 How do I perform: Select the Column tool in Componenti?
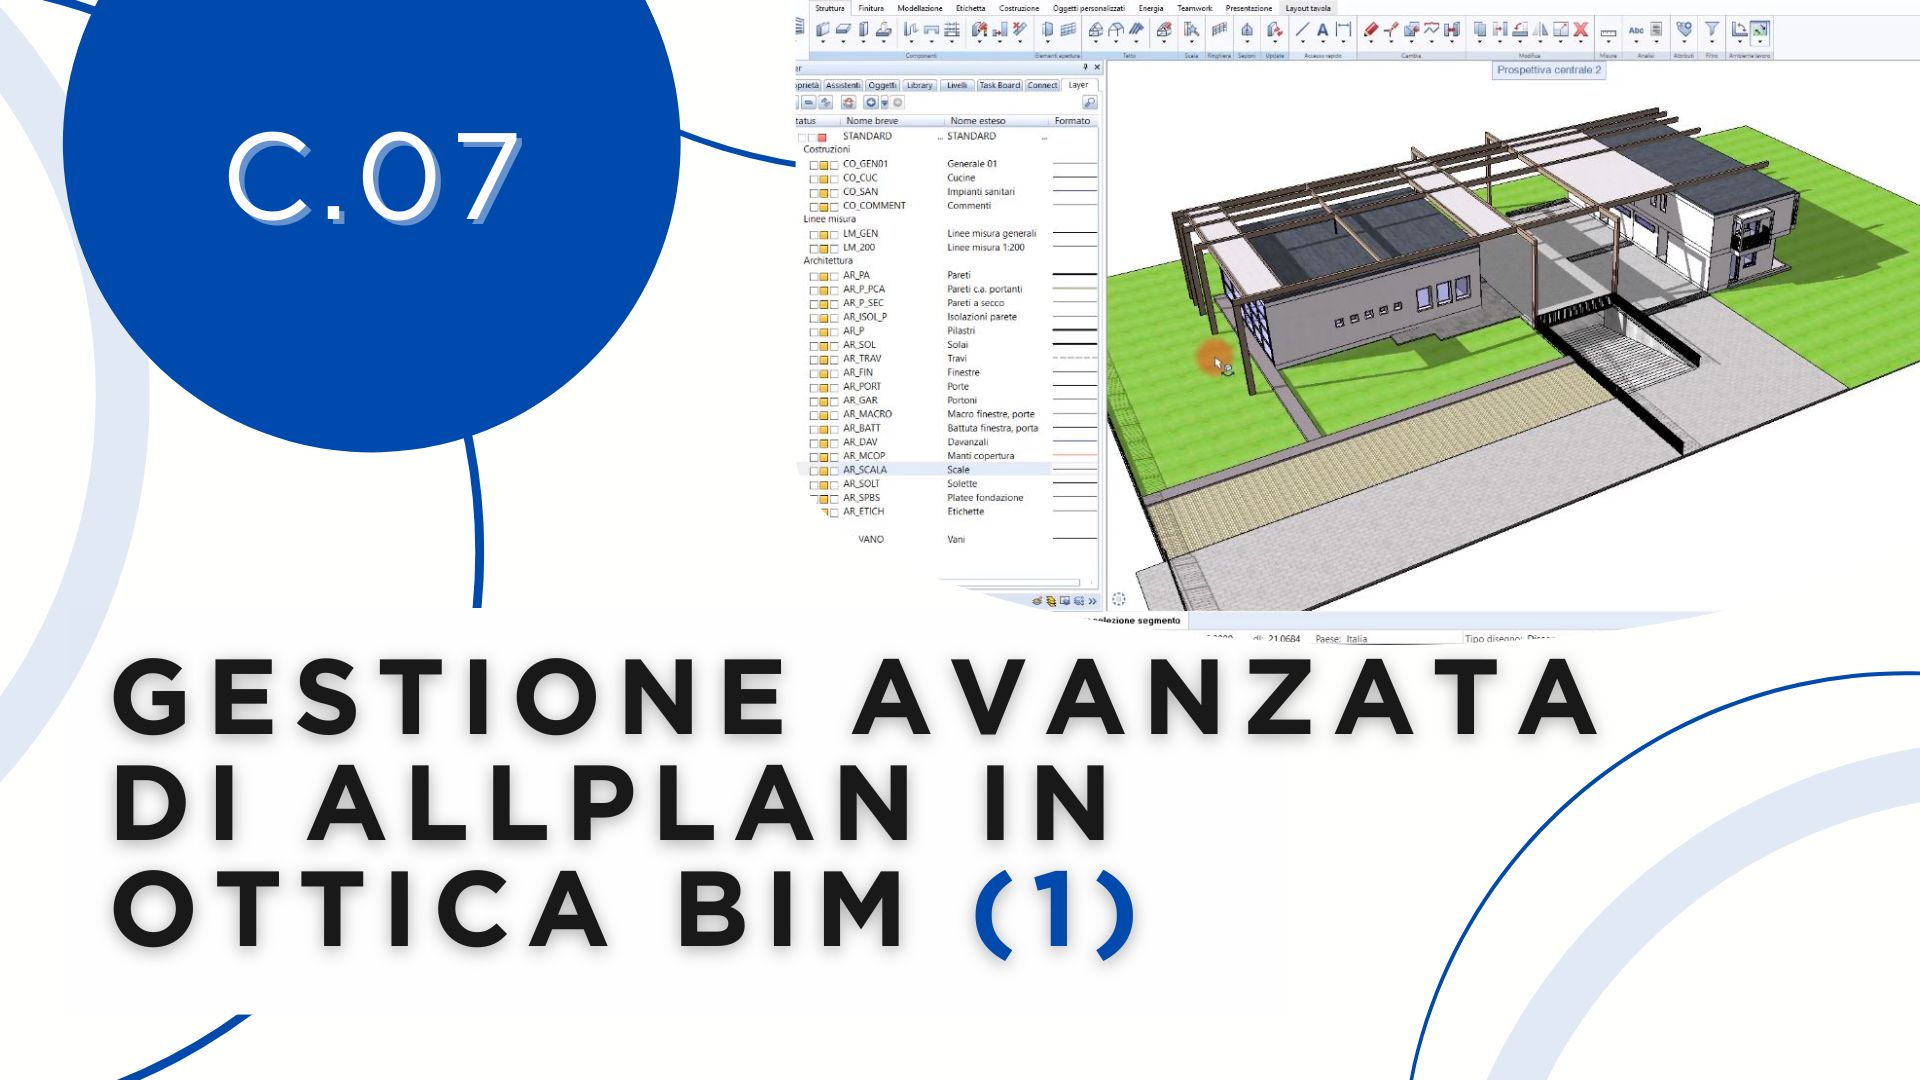pyautogui.click(x=863, y=29)
